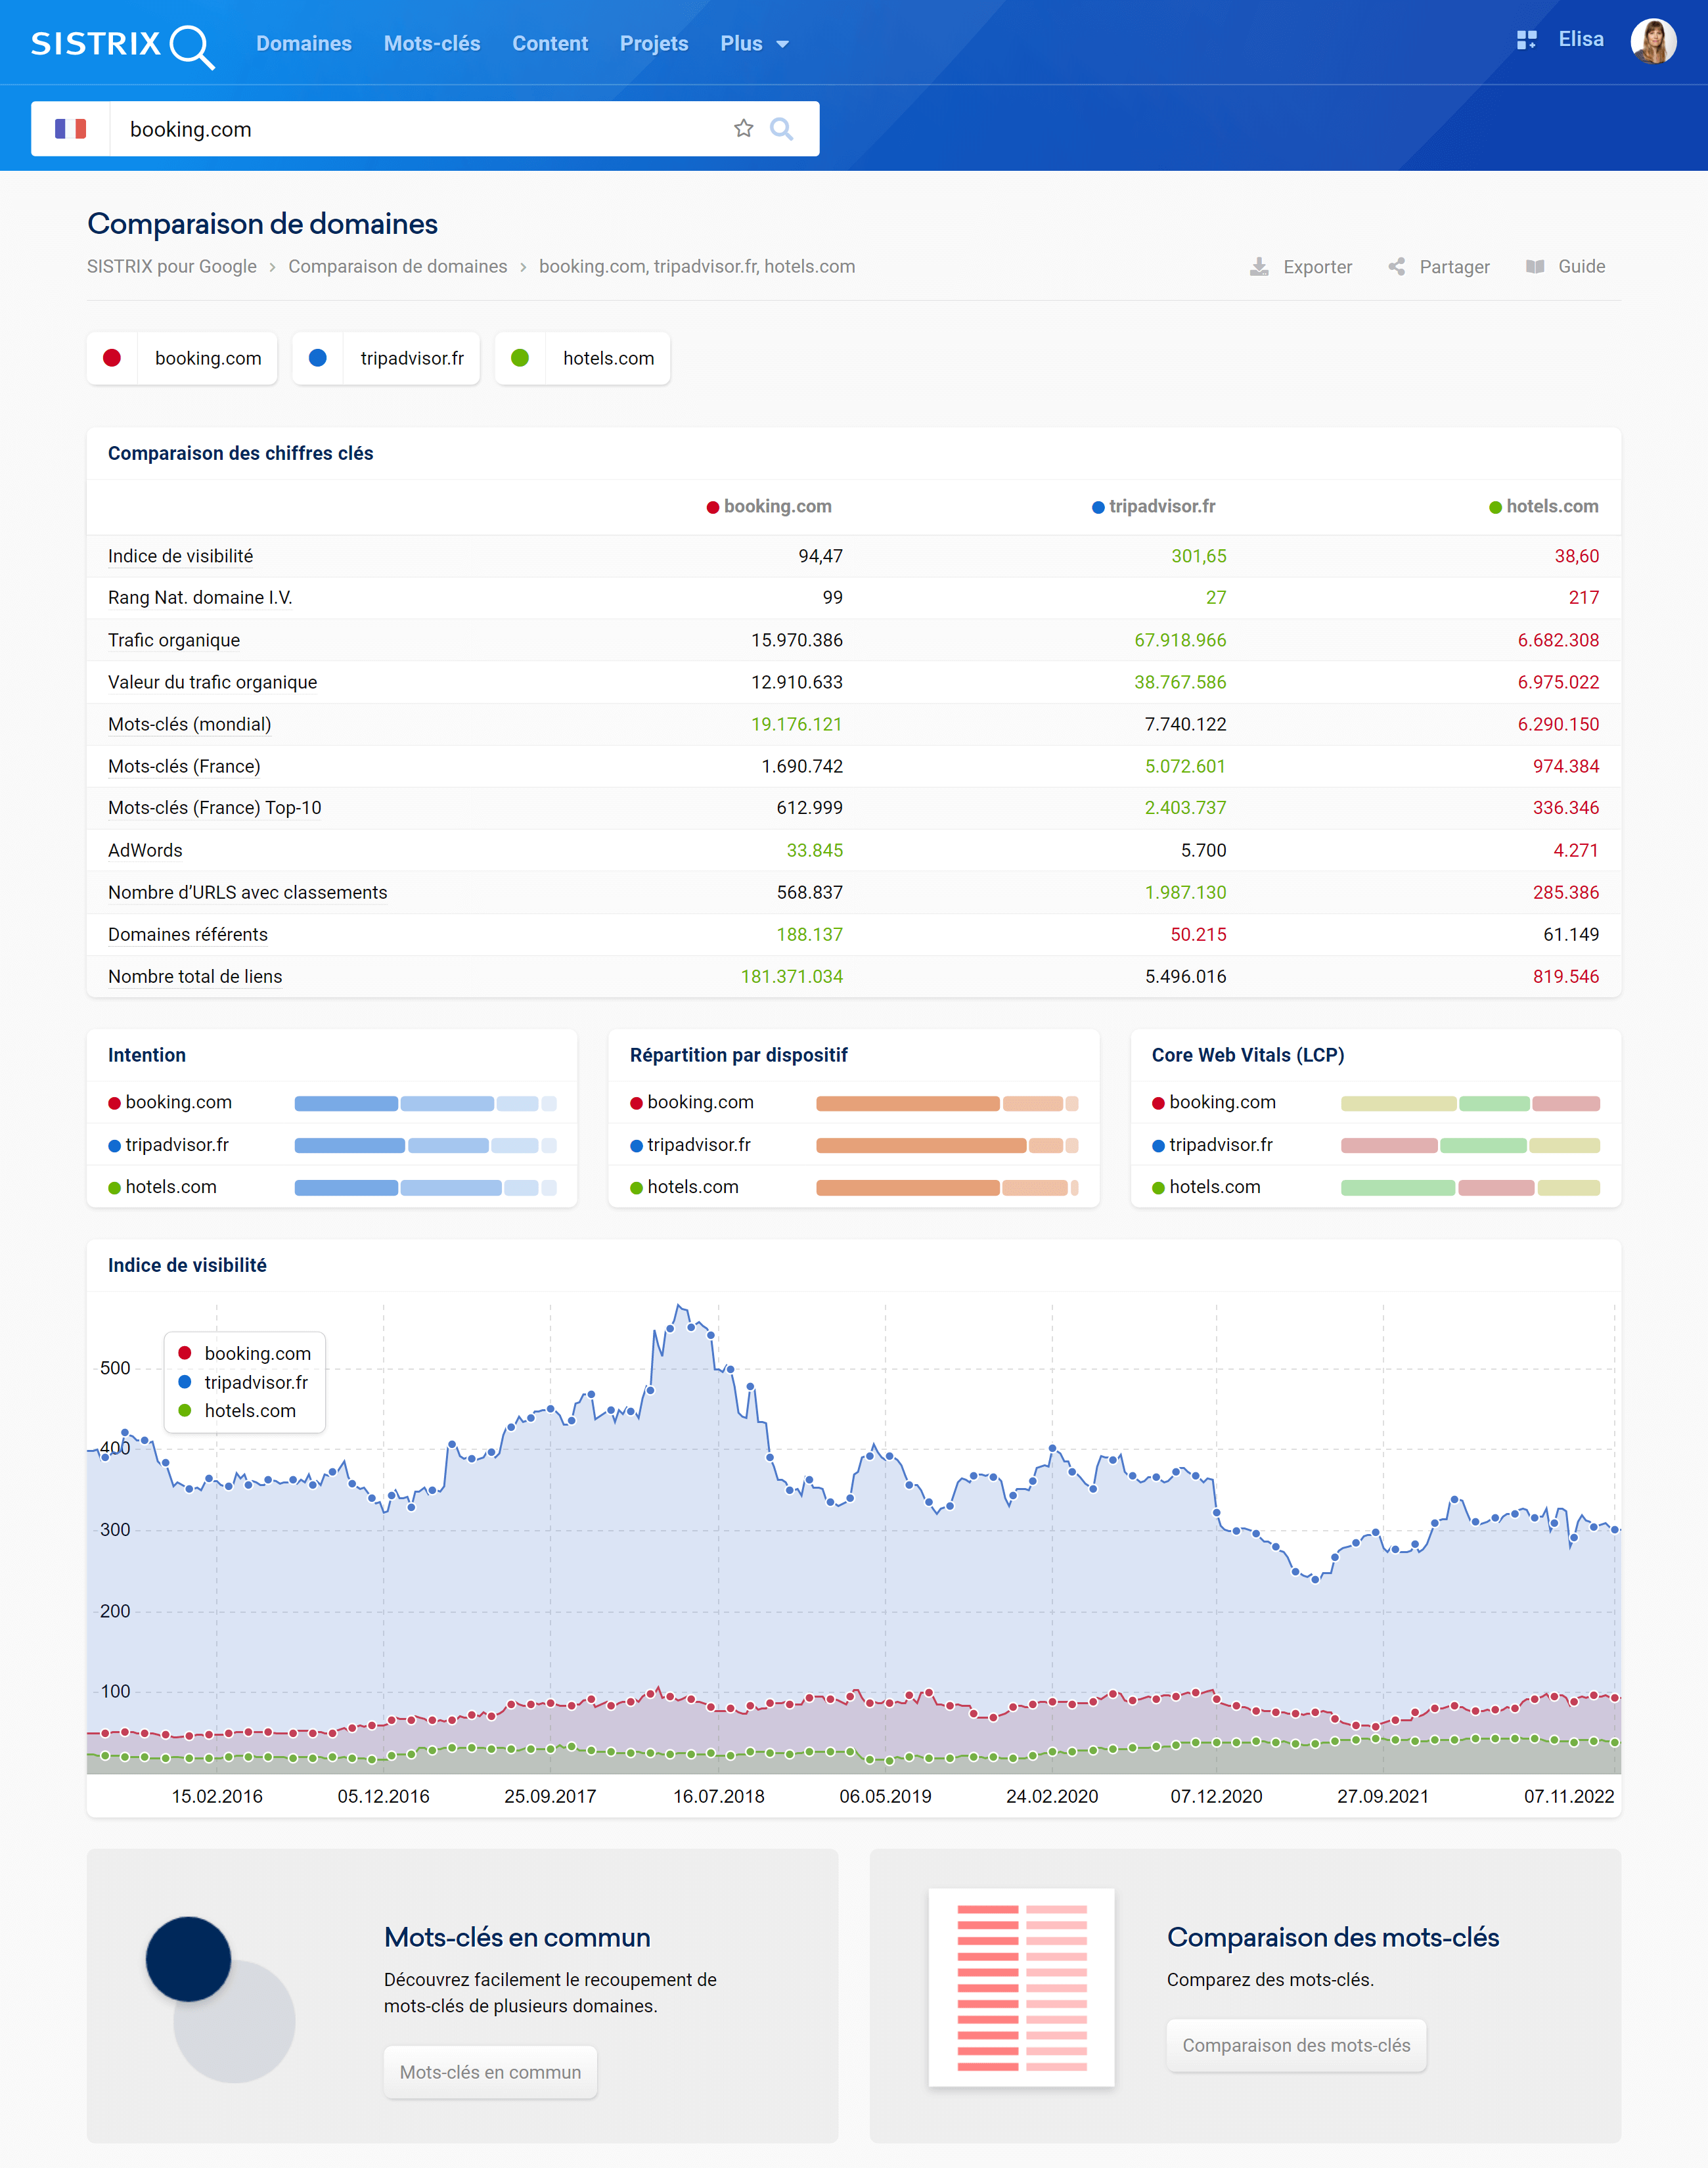Toggle hotels.com in the chart legend
This screenshot has width=1708, height=2168.
pos(237,1411)
